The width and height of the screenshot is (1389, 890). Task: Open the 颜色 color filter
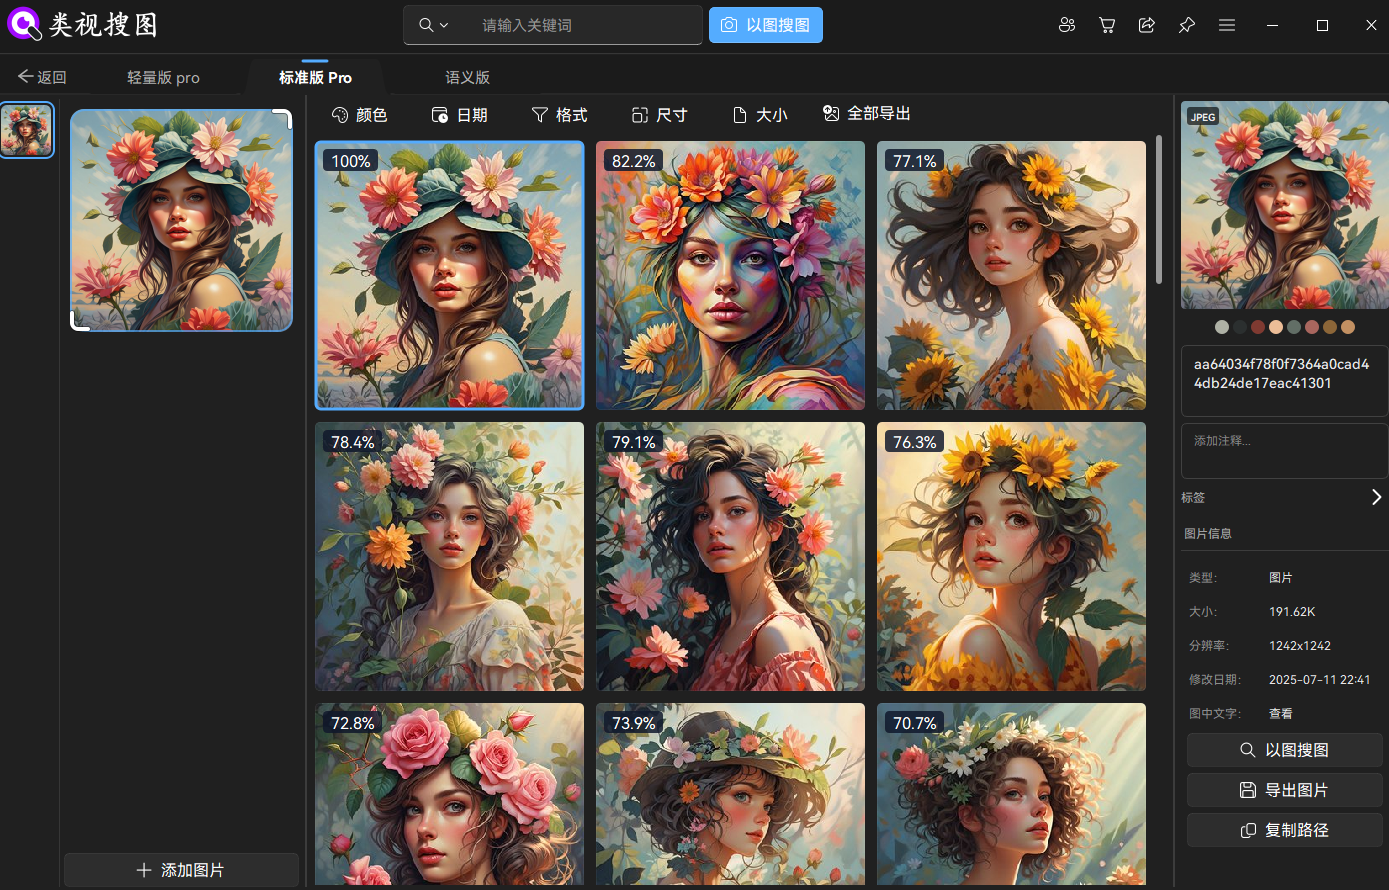359,115
